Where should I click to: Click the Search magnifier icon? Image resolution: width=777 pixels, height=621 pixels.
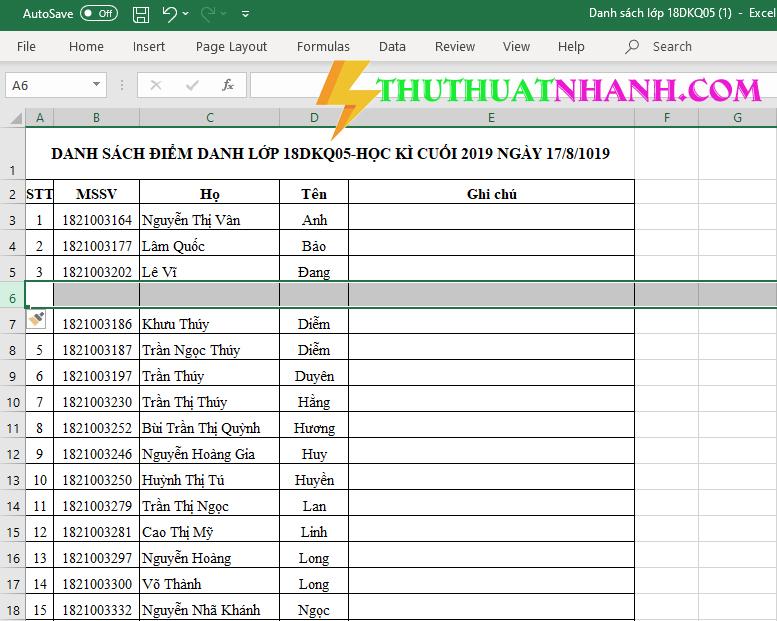pyautogui.click(x=632, y=47)
